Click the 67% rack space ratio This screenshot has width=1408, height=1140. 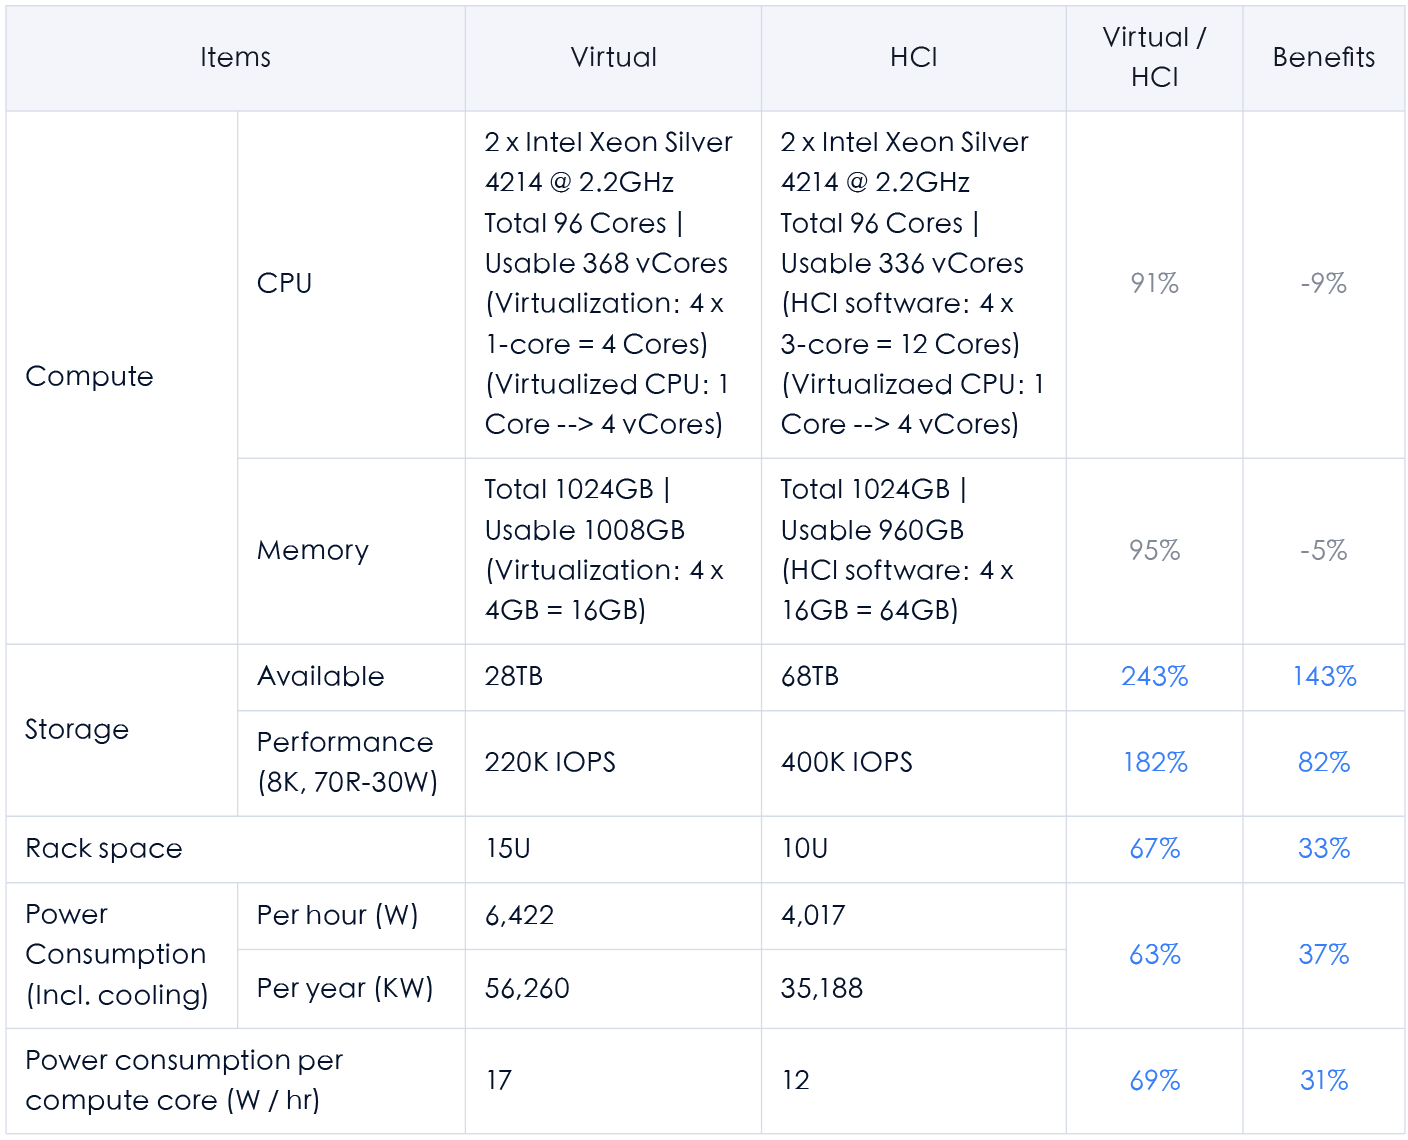(x=1154, y=848)
